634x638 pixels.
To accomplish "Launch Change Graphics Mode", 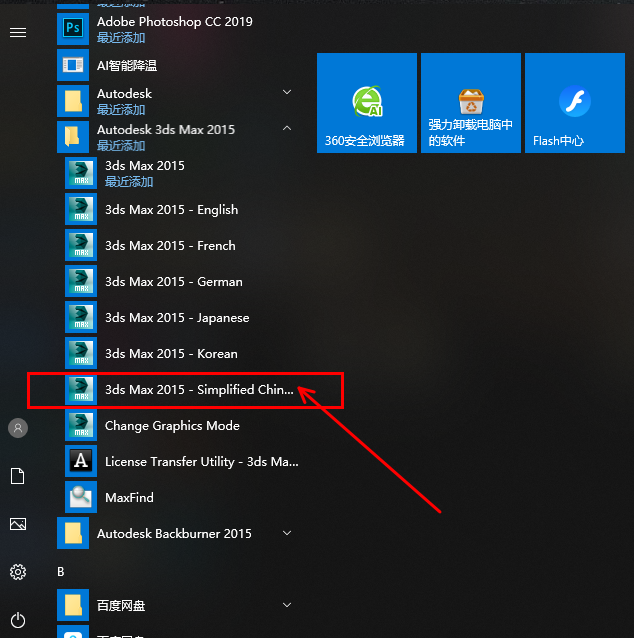I will point(172,426).
